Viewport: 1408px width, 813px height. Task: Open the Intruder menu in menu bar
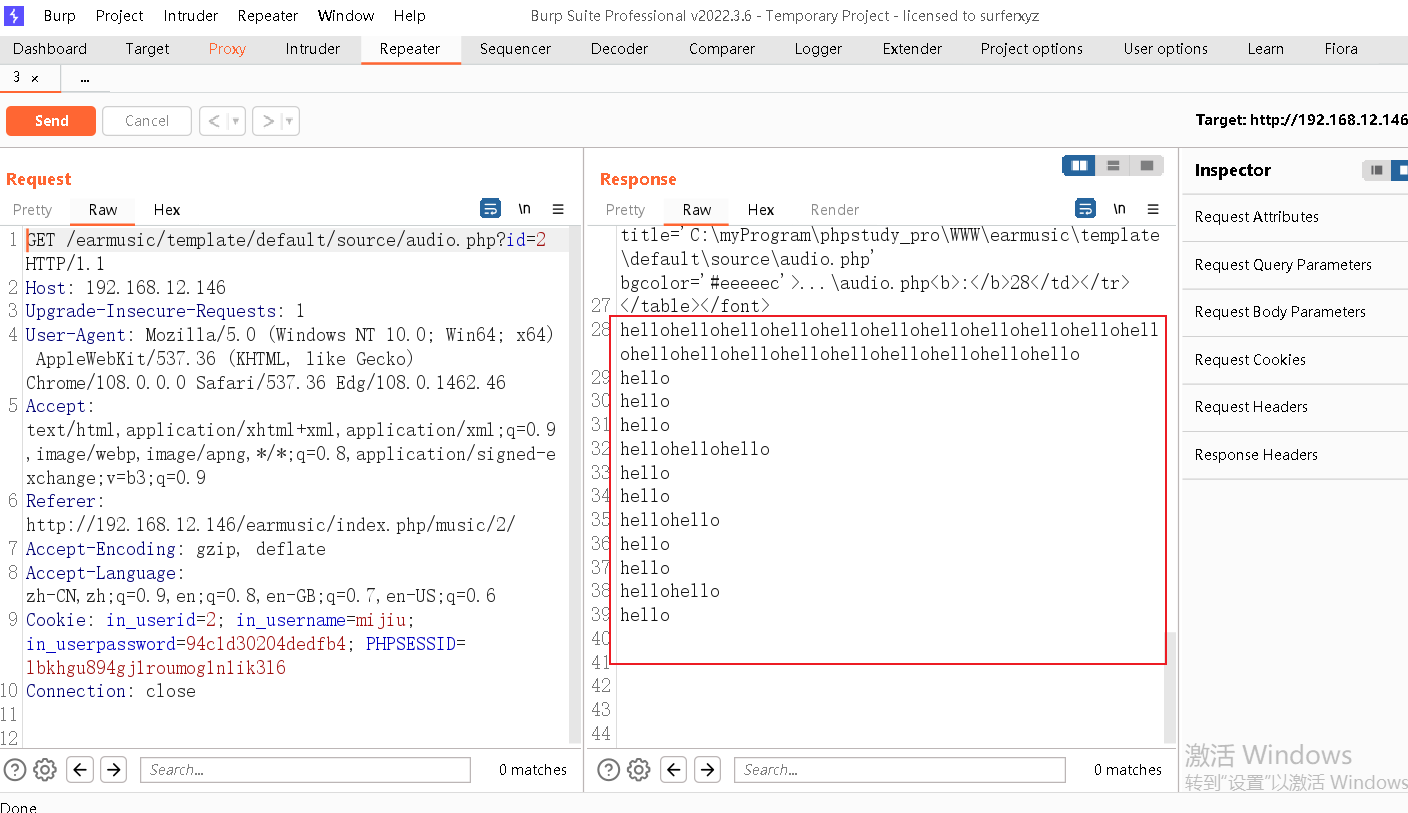point(191,16)
